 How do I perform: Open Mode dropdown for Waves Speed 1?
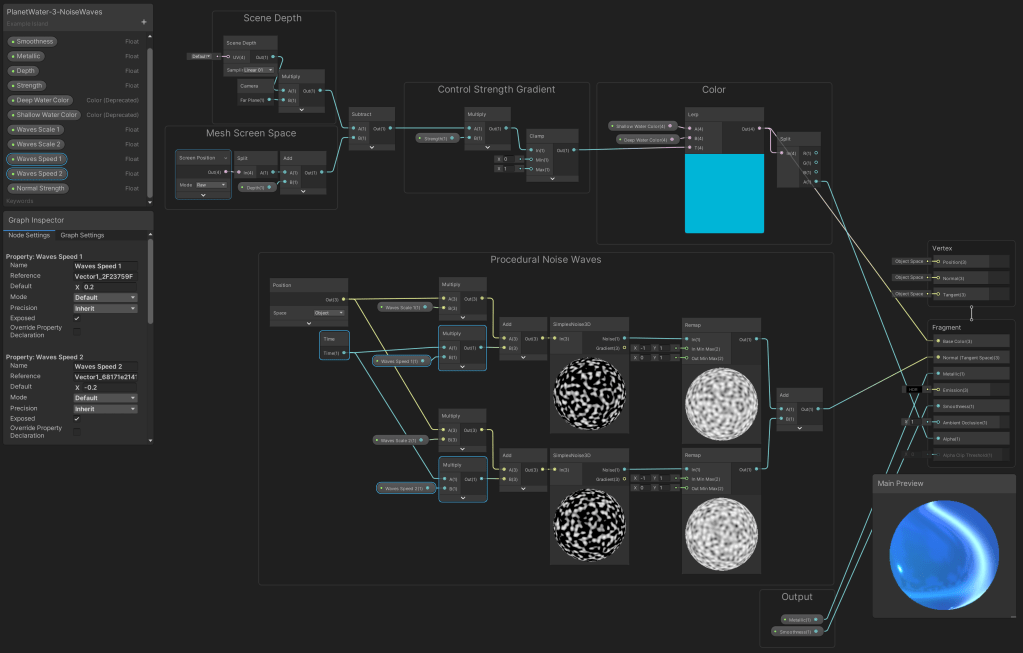[105, 298]
